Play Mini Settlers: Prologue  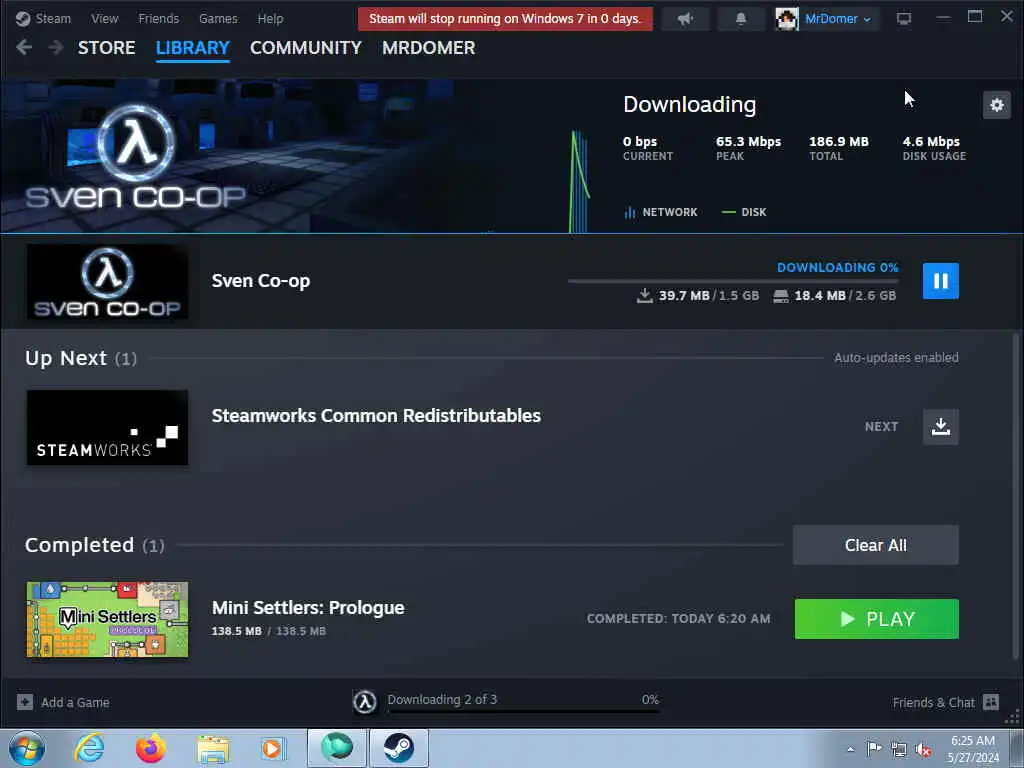click(876, 618)
